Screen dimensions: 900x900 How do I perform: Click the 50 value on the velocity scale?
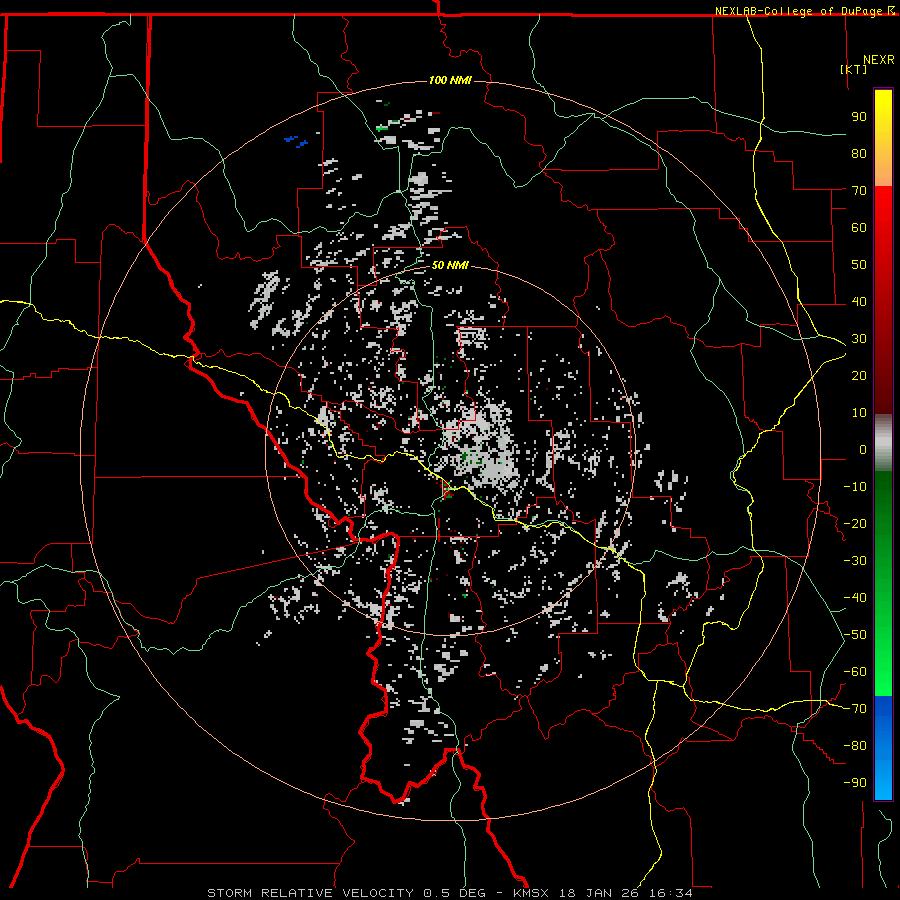[859, 265]
